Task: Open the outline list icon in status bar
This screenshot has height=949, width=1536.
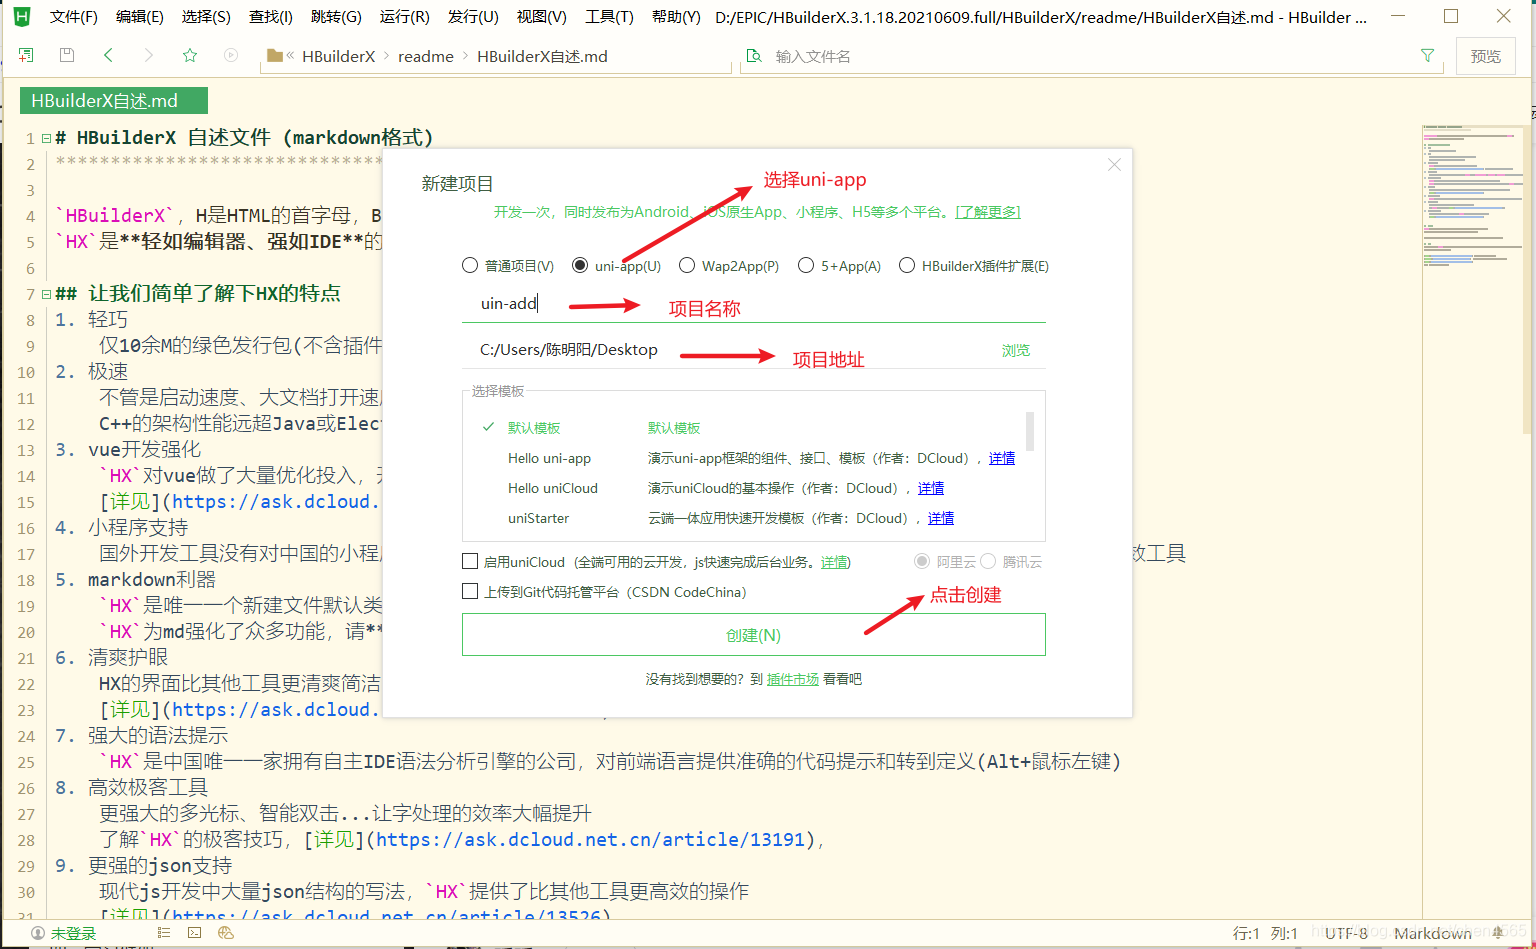Action: click(x=163, y=933)
